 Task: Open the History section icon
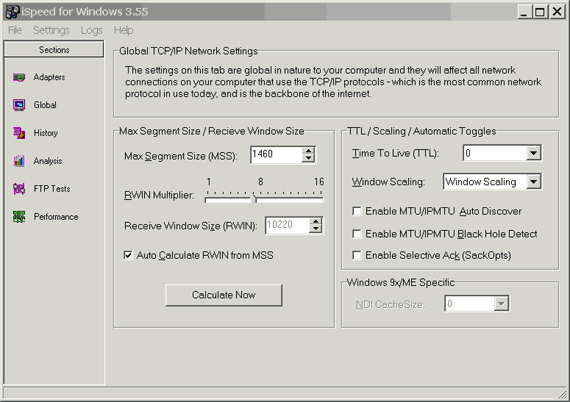(19, 133)
